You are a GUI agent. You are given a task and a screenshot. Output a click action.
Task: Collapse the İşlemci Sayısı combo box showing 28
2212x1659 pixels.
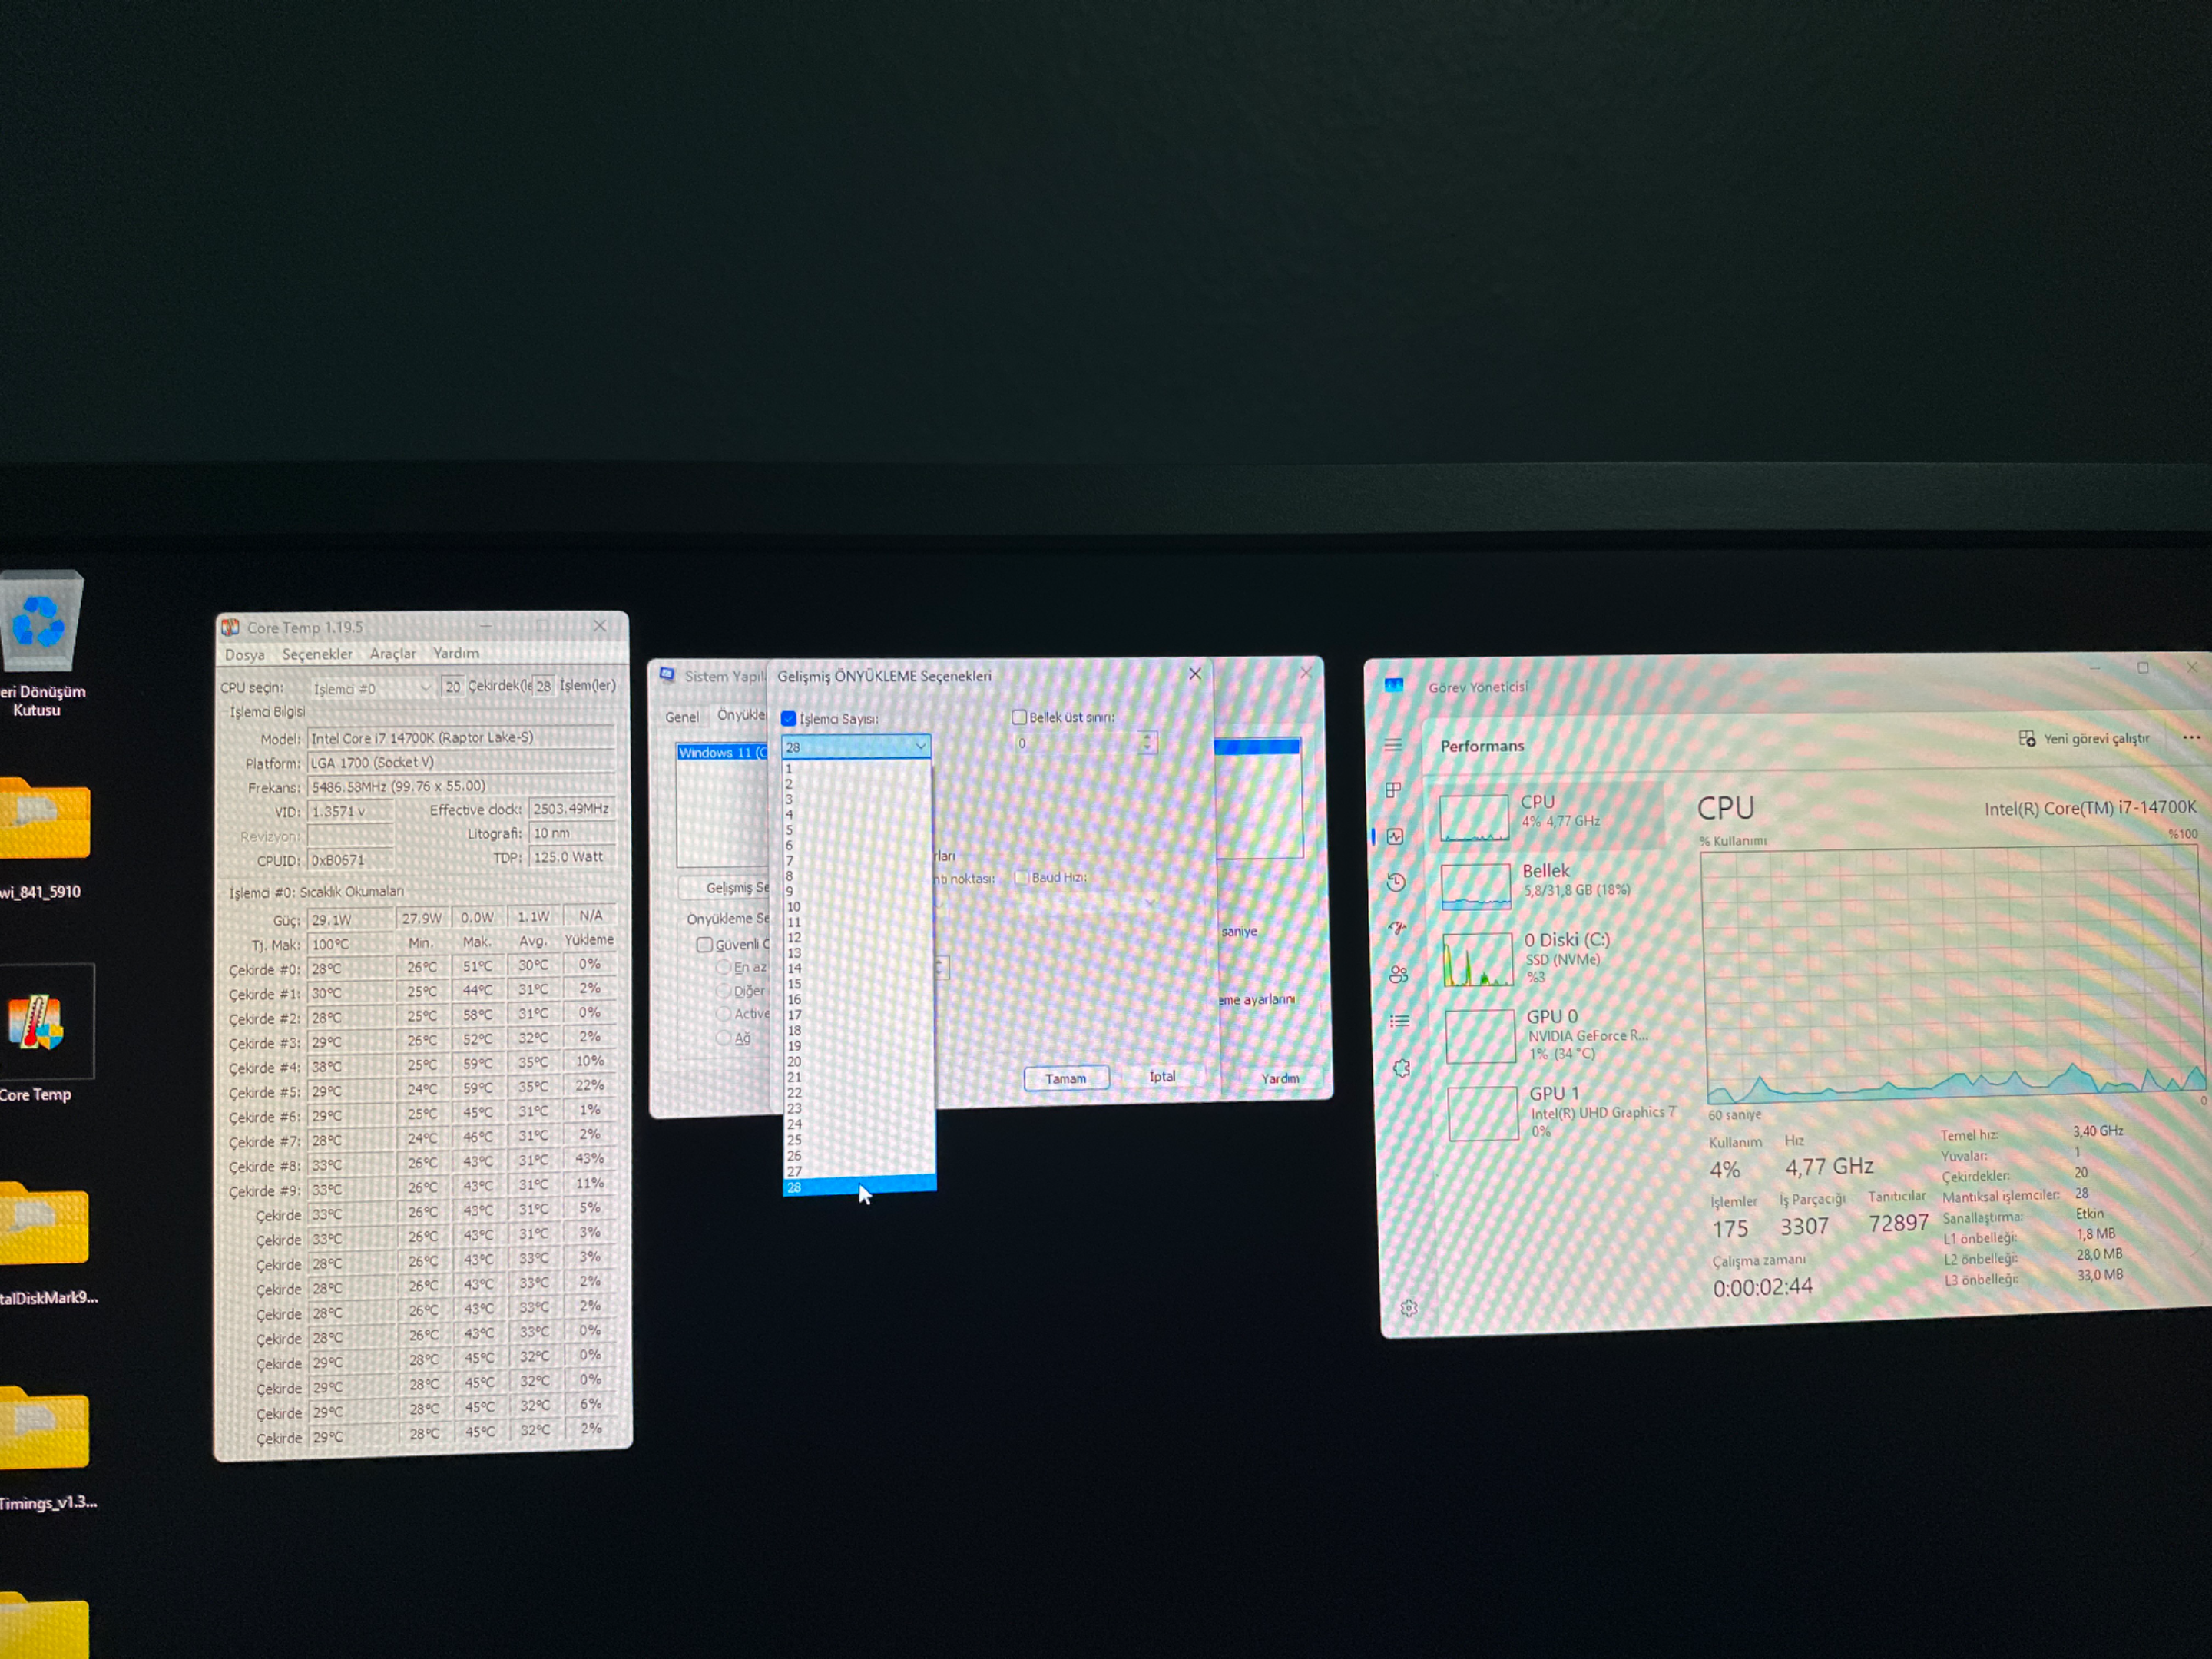856,746
